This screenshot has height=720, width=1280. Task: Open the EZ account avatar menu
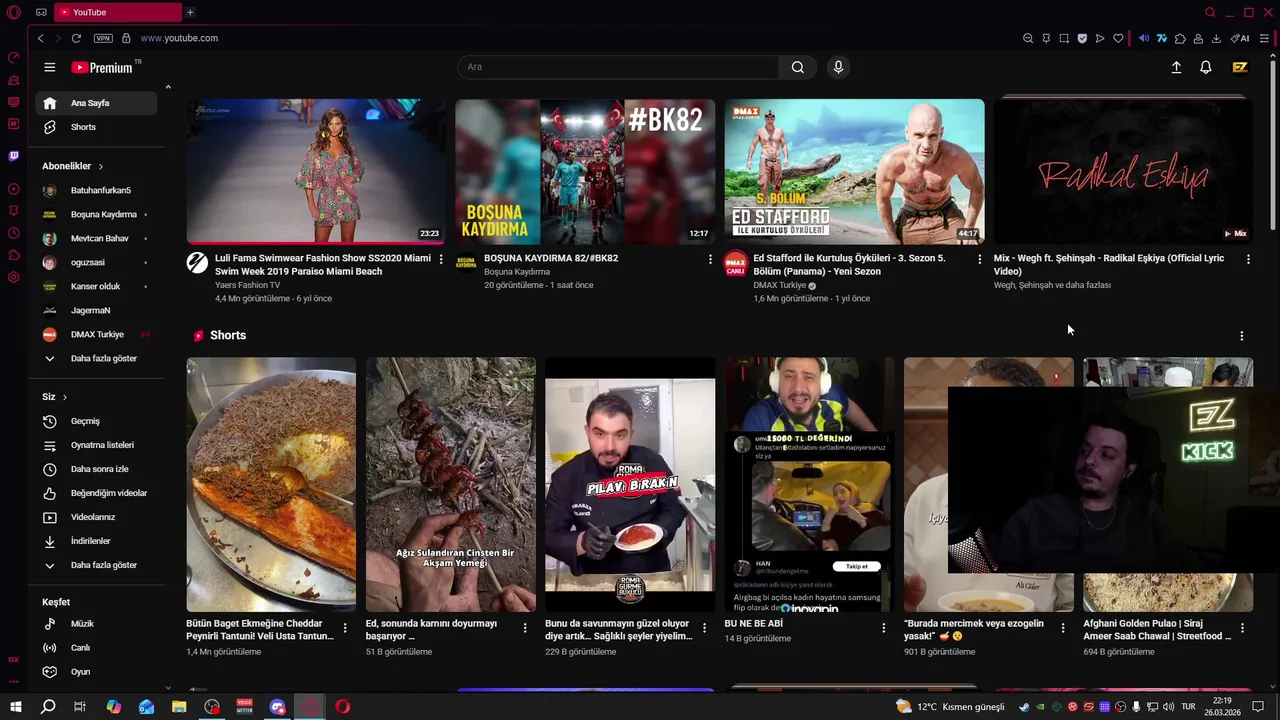pos(1240,67)
